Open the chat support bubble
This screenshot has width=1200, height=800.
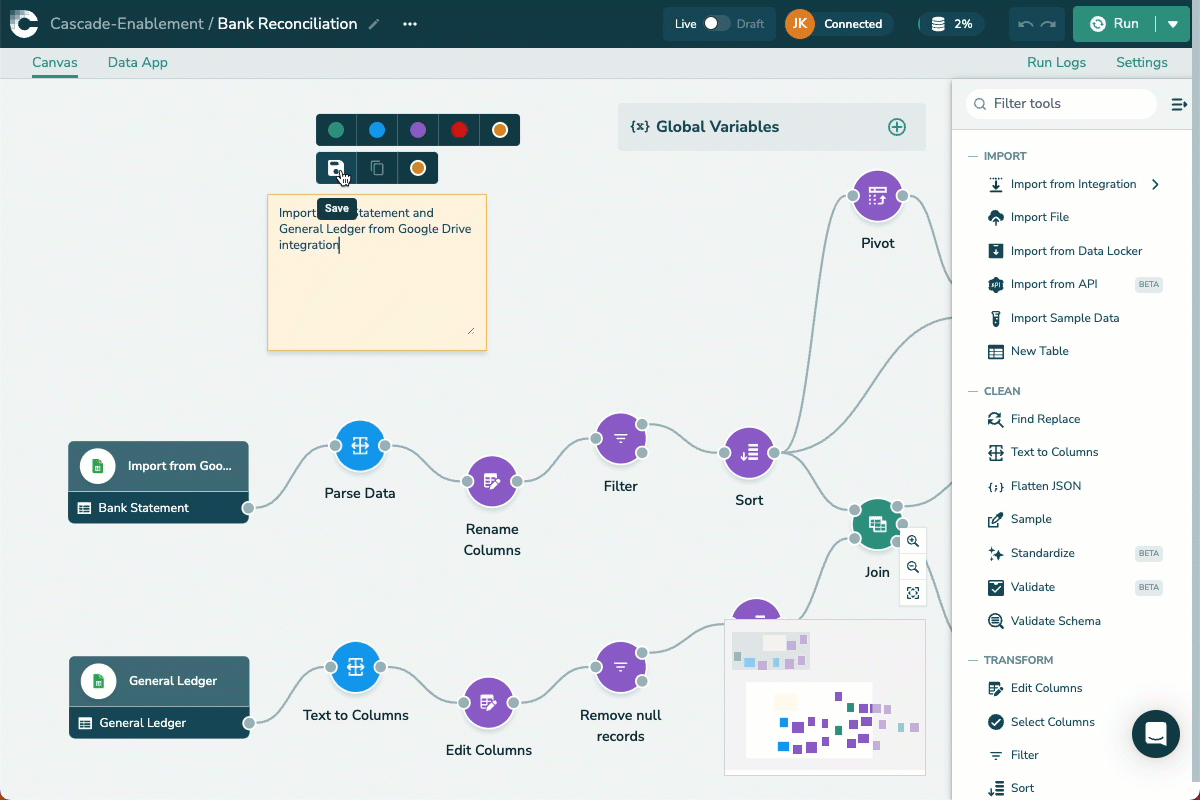[x=1155, y=734]
